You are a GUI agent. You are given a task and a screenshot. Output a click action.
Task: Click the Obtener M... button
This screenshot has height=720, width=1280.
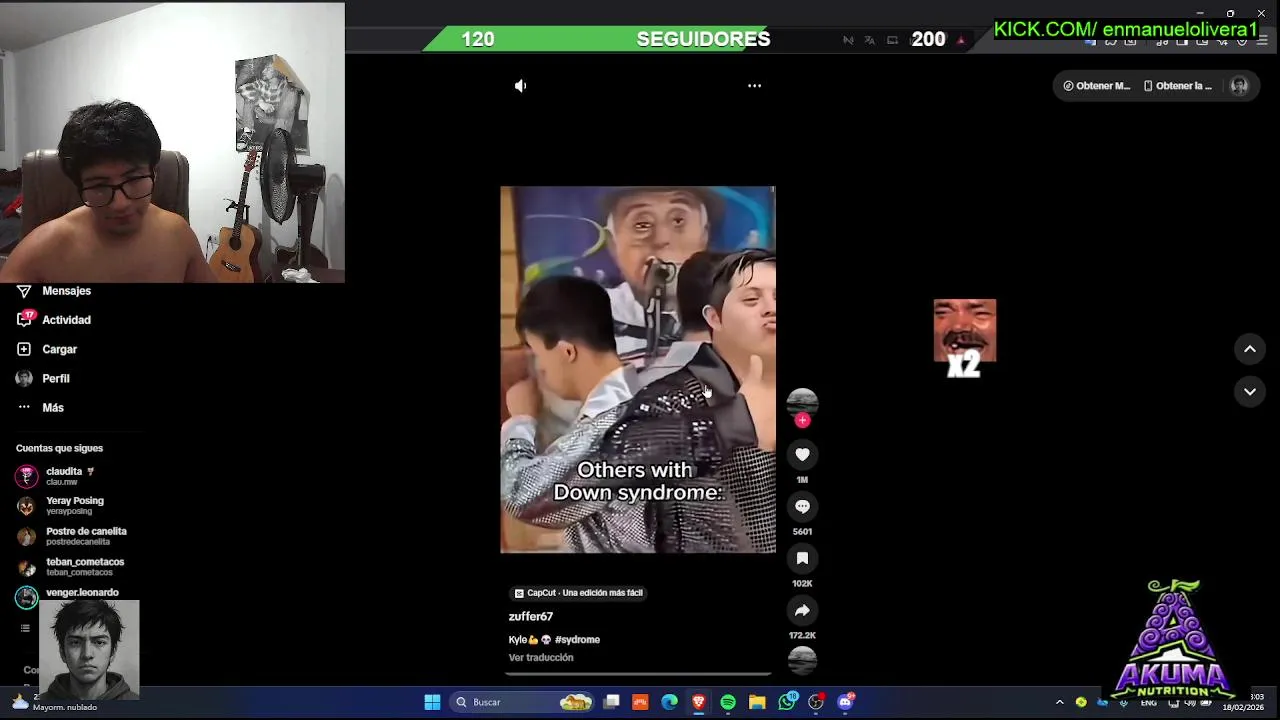1096,86
